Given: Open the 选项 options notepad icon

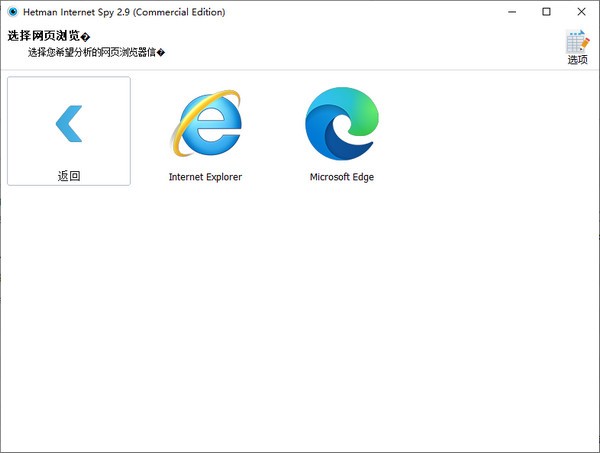Looking at the screenshot, I should (577, 41).
